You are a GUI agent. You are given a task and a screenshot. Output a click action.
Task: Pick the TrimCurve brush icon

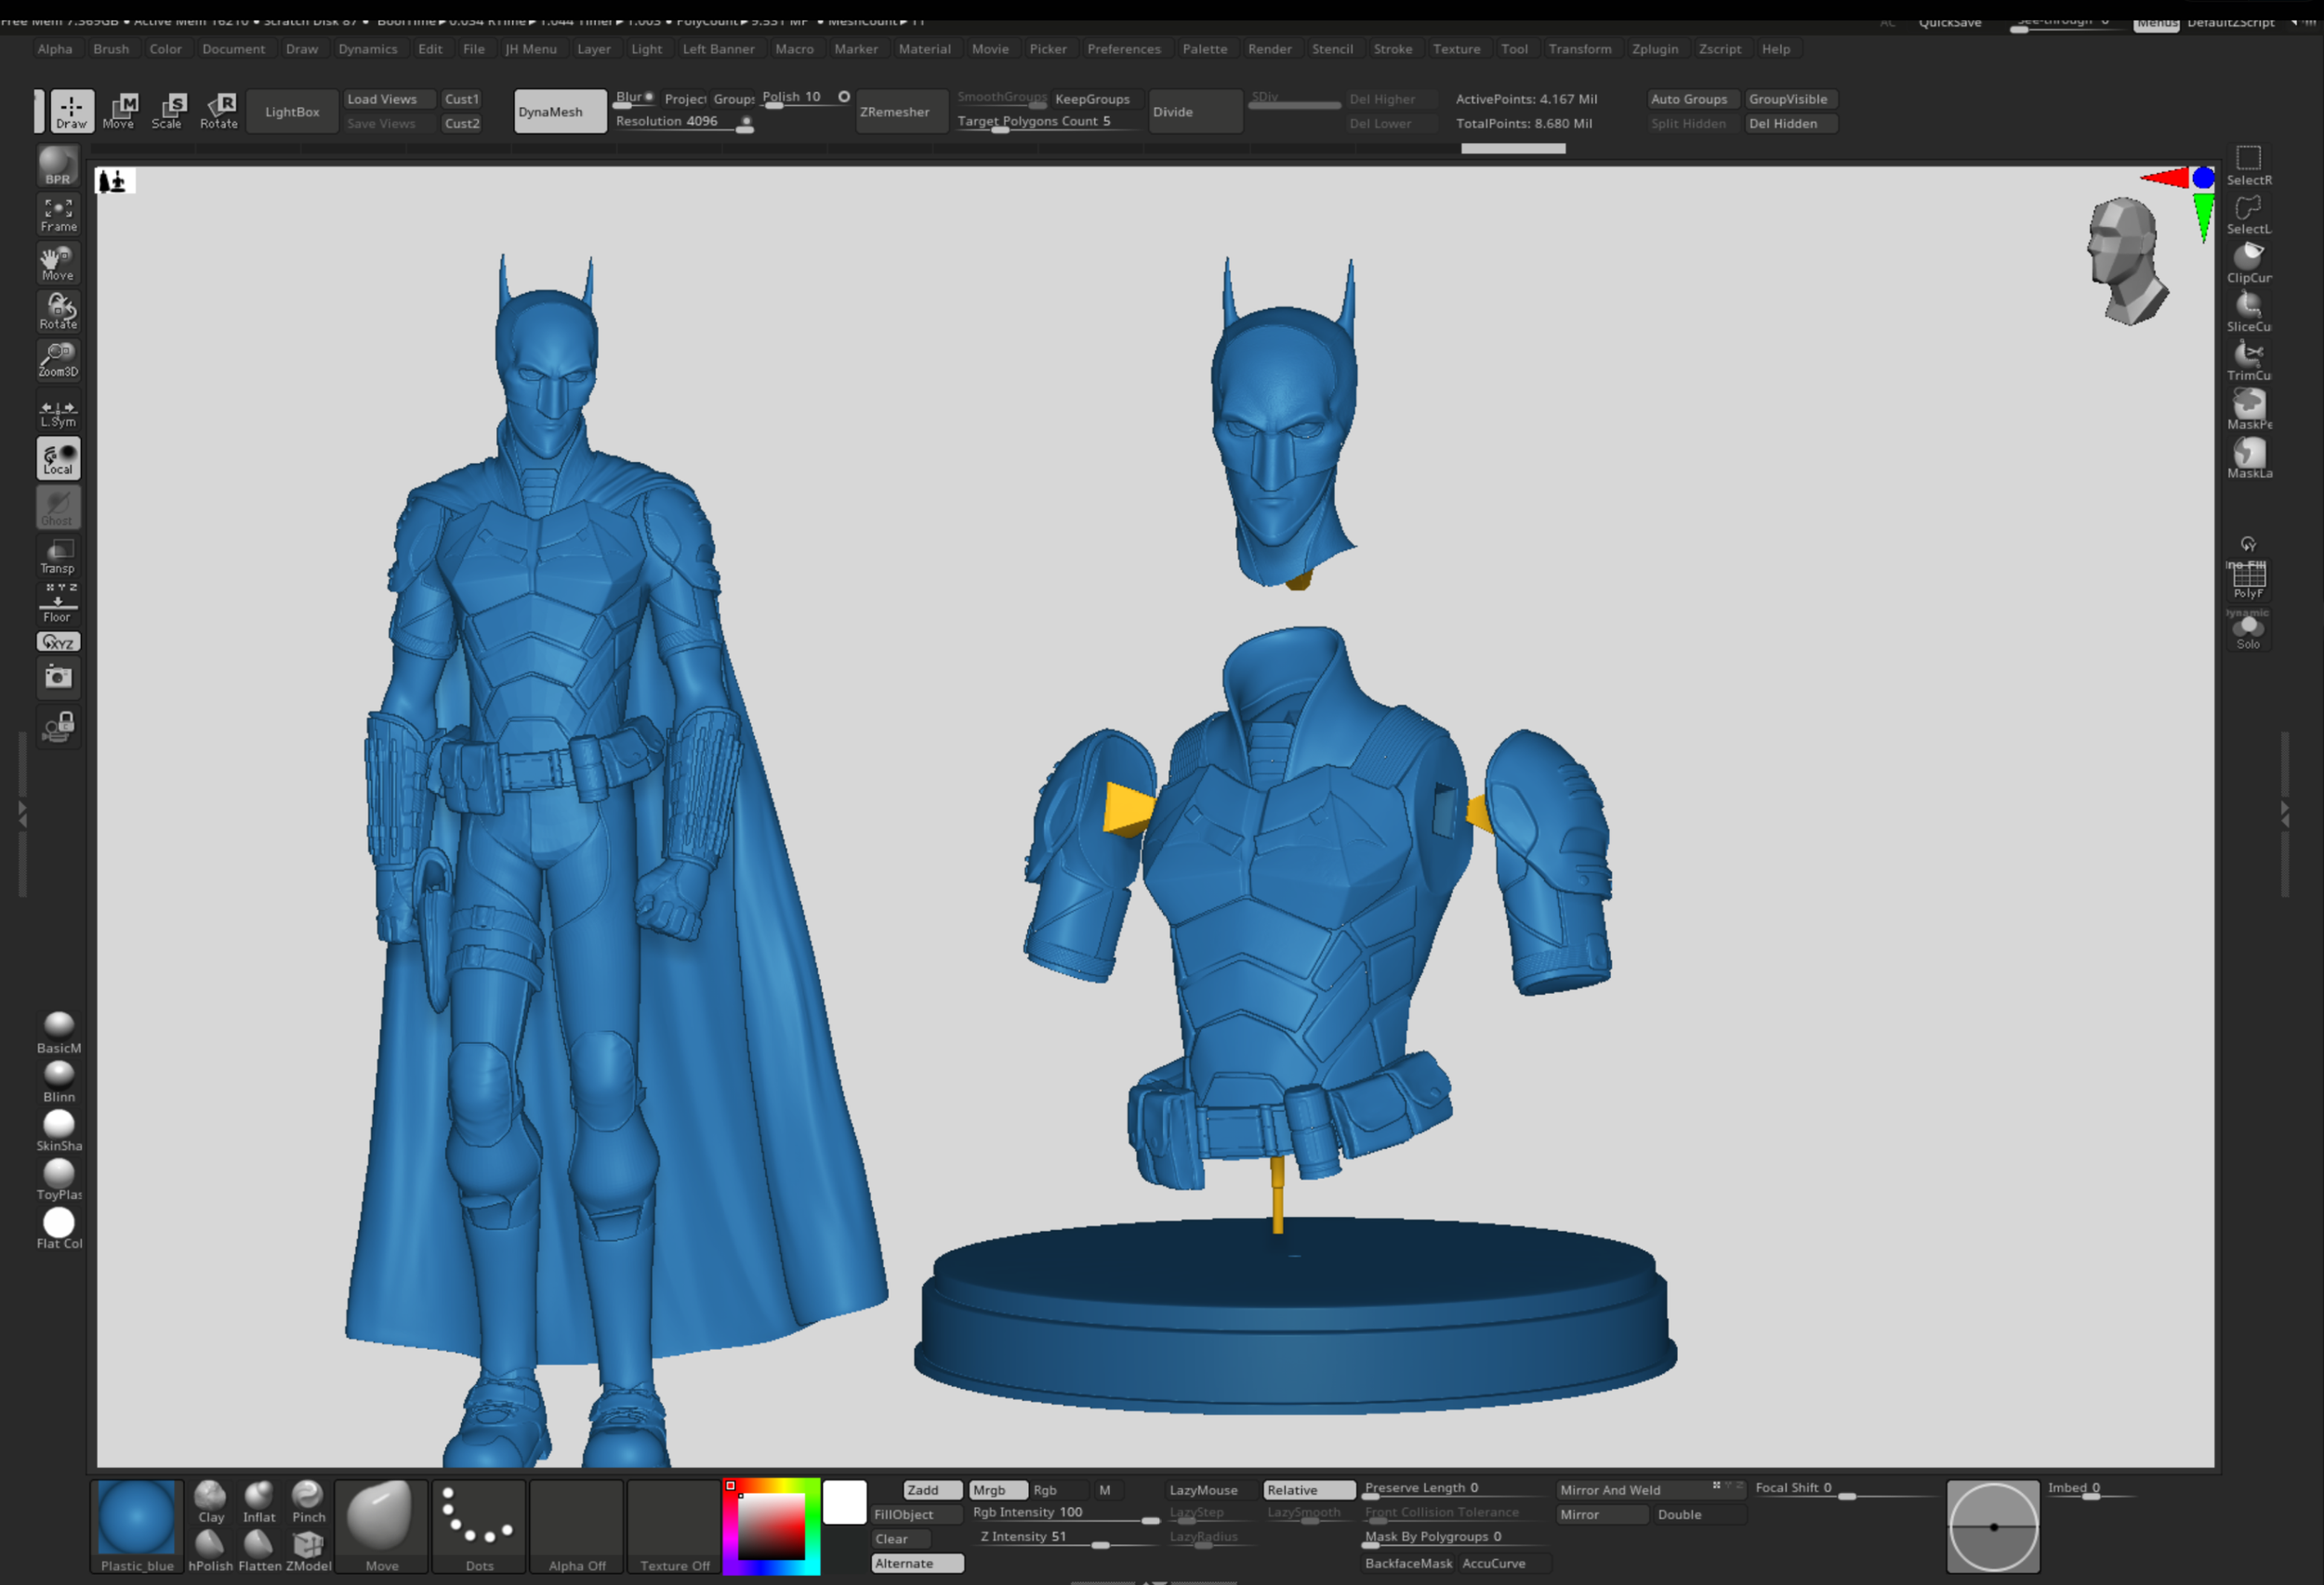point(2249,361)
